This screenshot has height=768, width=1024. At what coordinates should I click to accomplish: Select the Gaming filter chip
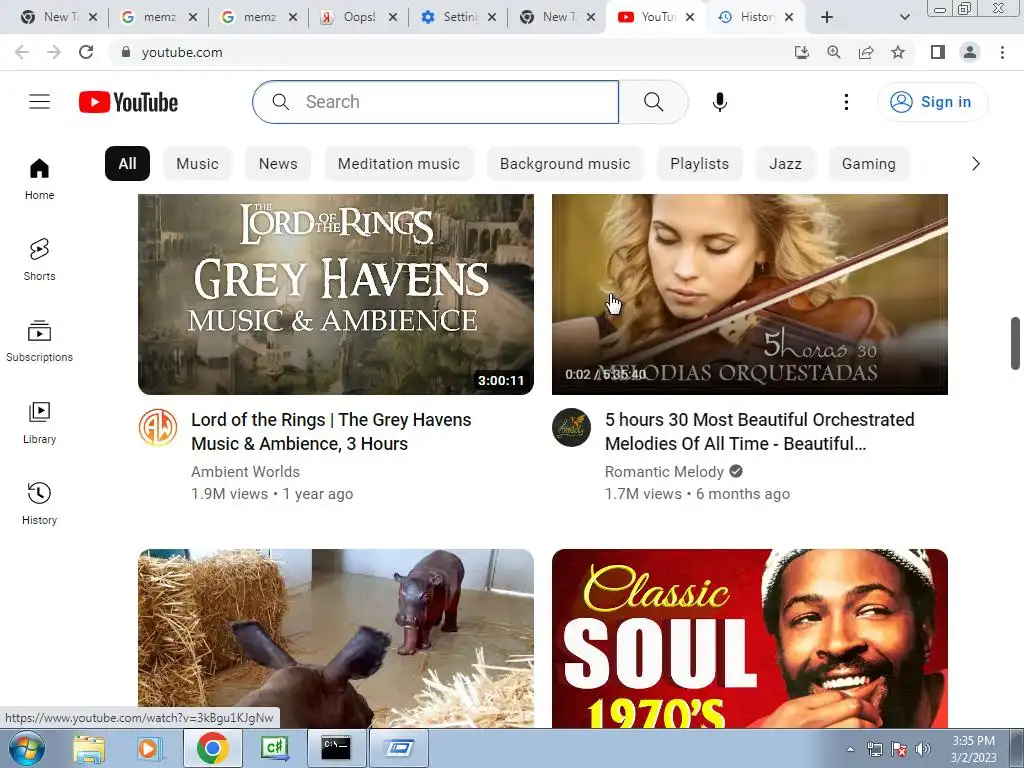click(869, 164)
